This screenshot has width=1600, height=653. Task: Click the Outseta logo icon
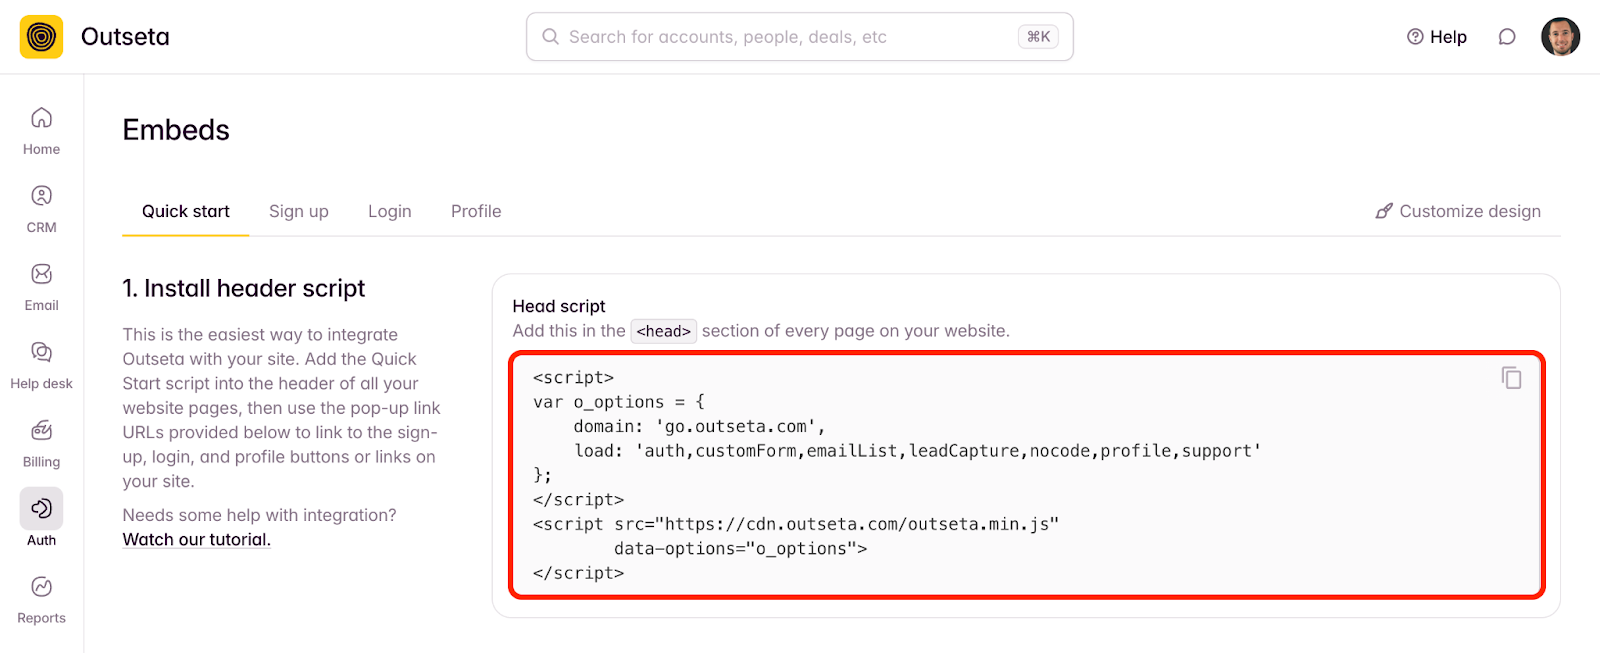click(x=41, y=37)
